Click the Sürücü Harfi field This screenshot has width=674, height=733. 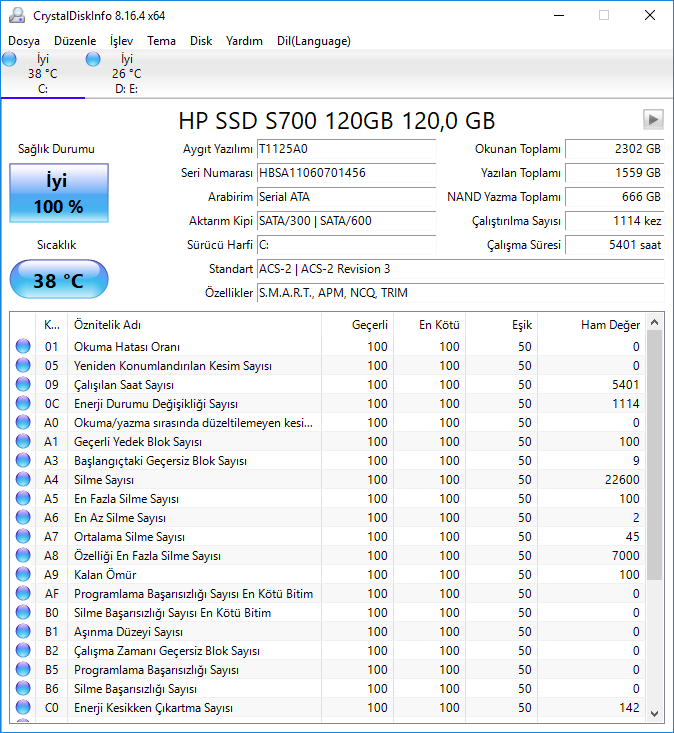click(346, 245)
